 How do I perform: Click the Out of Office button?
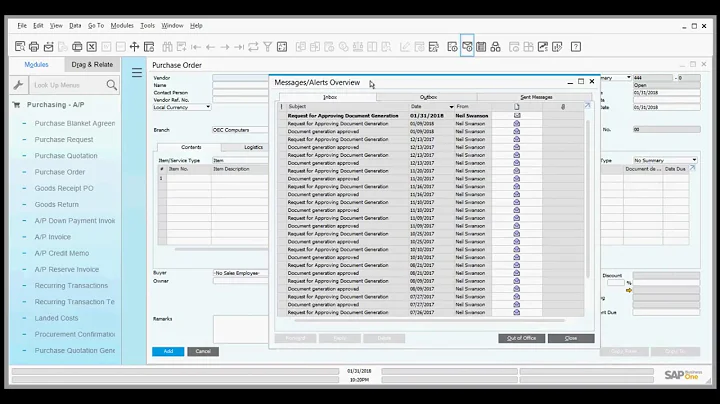521,338
